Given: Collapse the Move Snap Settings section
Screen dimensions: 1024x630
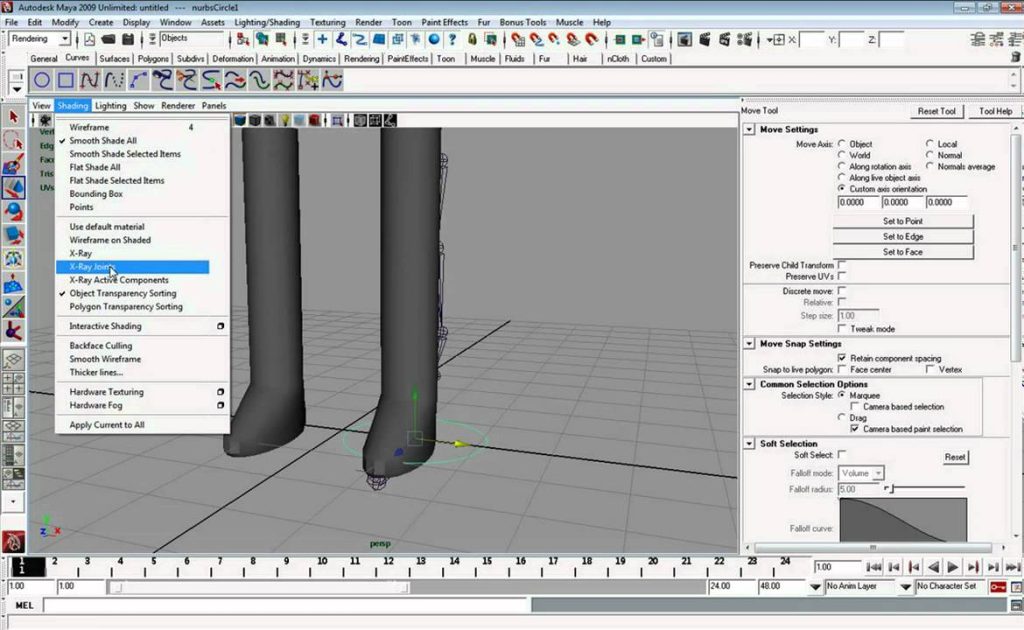Looking at the screenshot, I should click(749, 343).
